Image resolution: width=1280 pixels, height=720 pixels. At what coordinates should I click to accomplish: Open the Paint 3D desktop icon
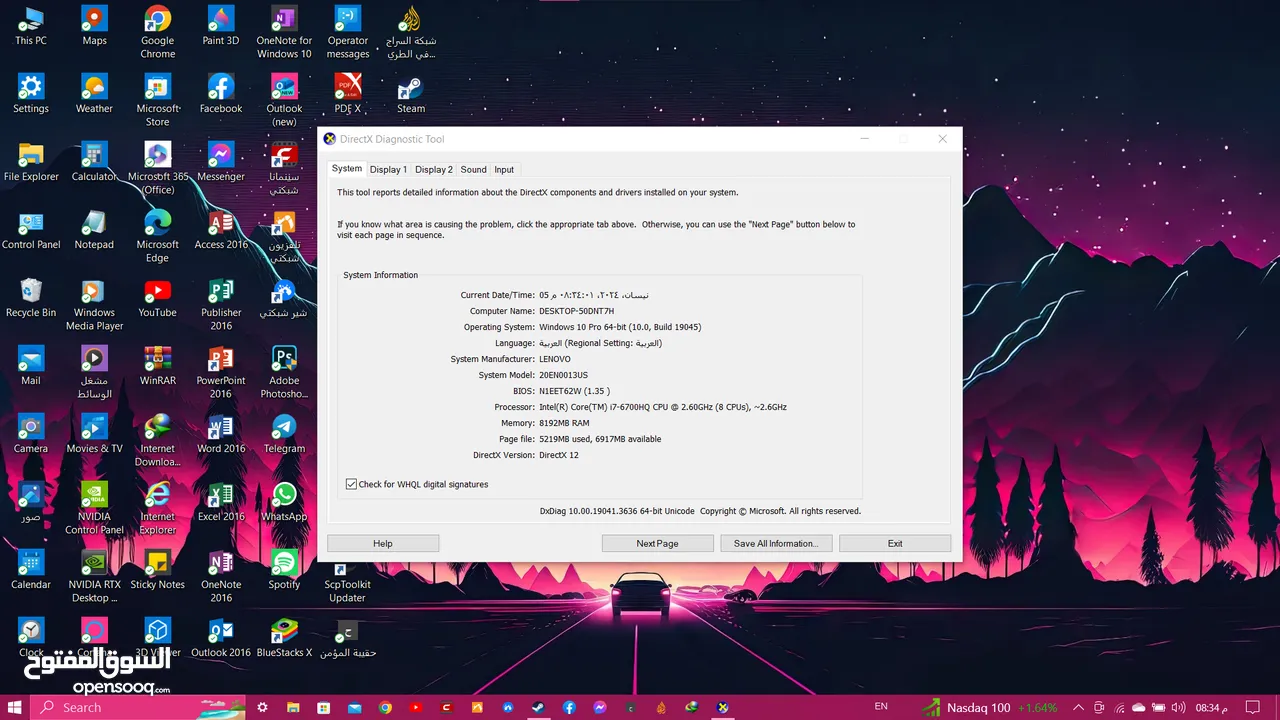(x=221, y=26)
